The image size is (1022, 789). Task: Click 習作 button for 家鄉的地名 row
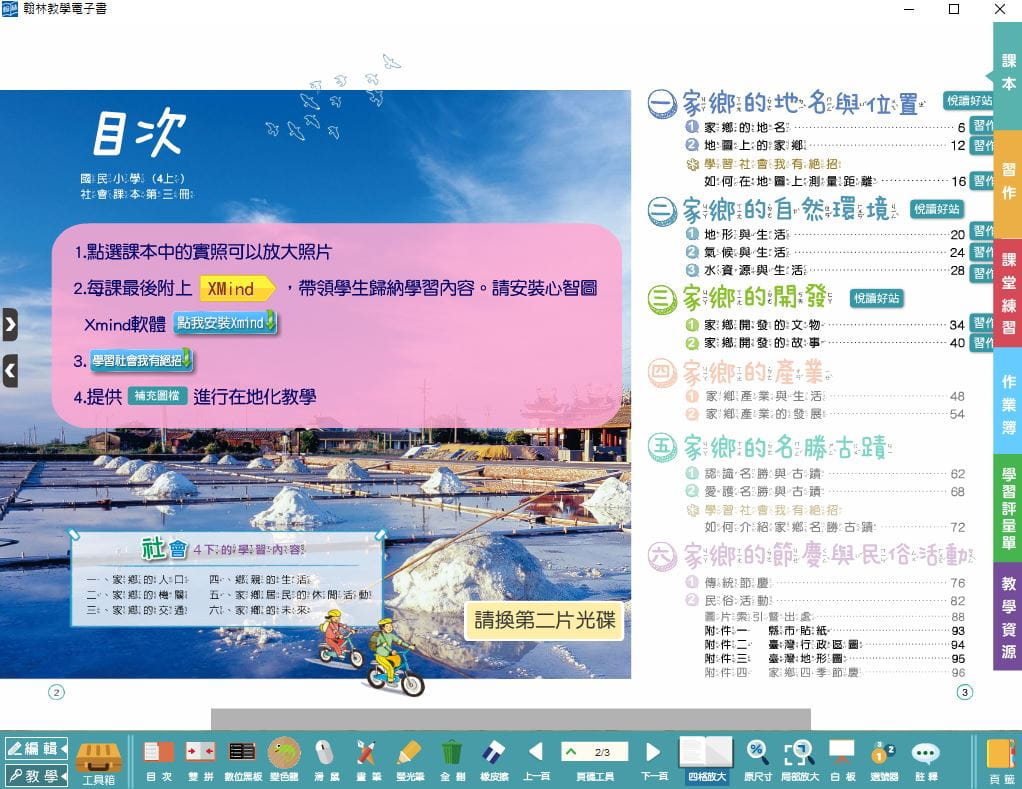[982, 126]
